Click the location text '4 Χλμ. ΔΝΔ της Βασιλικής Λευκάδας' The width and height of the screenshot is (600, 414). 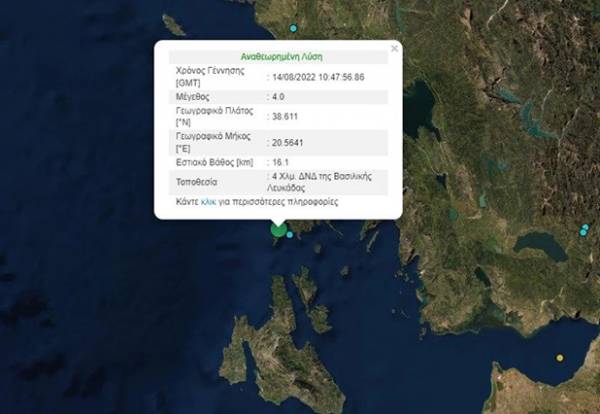click(x=320, y=182)
